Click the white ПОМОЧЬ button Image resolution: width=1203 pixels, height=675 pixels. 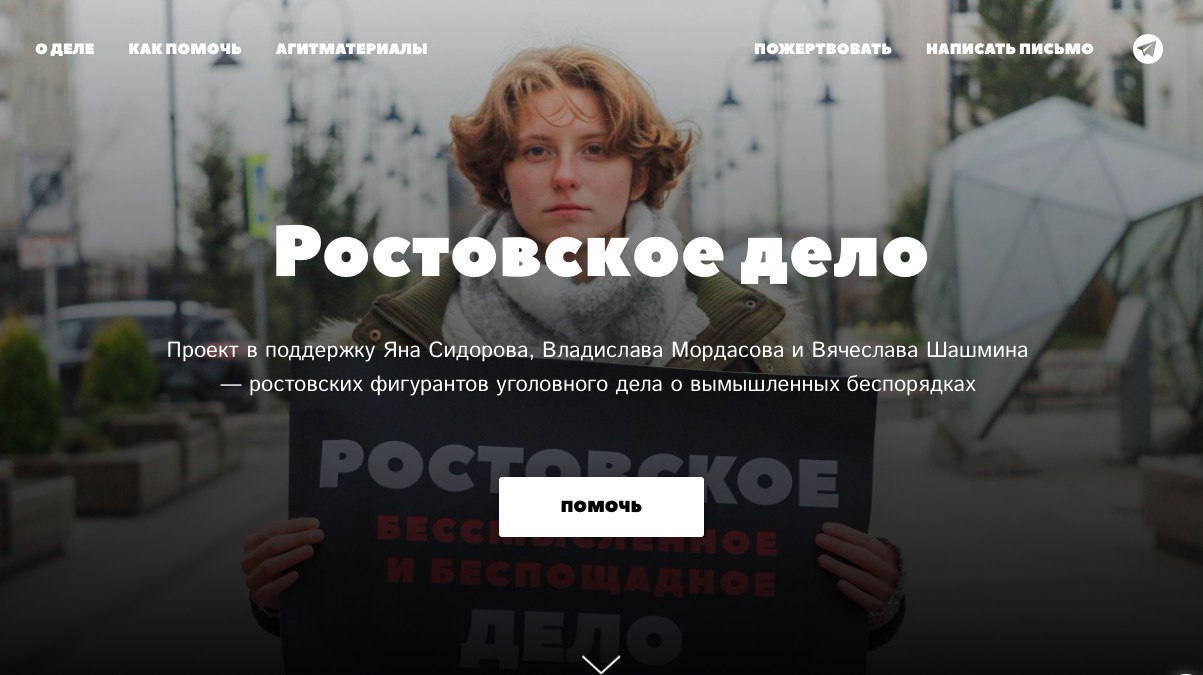pyautogui.click(x=601, y=507)
